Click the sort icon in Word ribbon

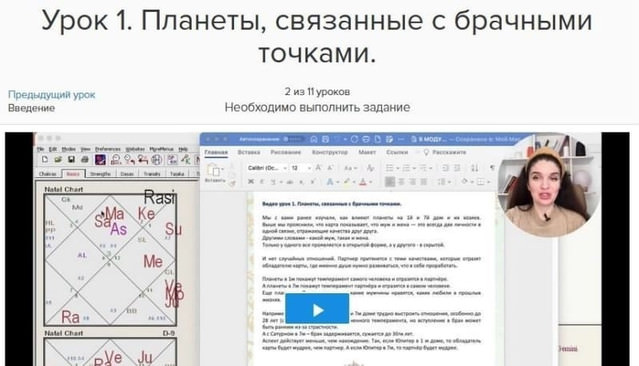point(475,168)
